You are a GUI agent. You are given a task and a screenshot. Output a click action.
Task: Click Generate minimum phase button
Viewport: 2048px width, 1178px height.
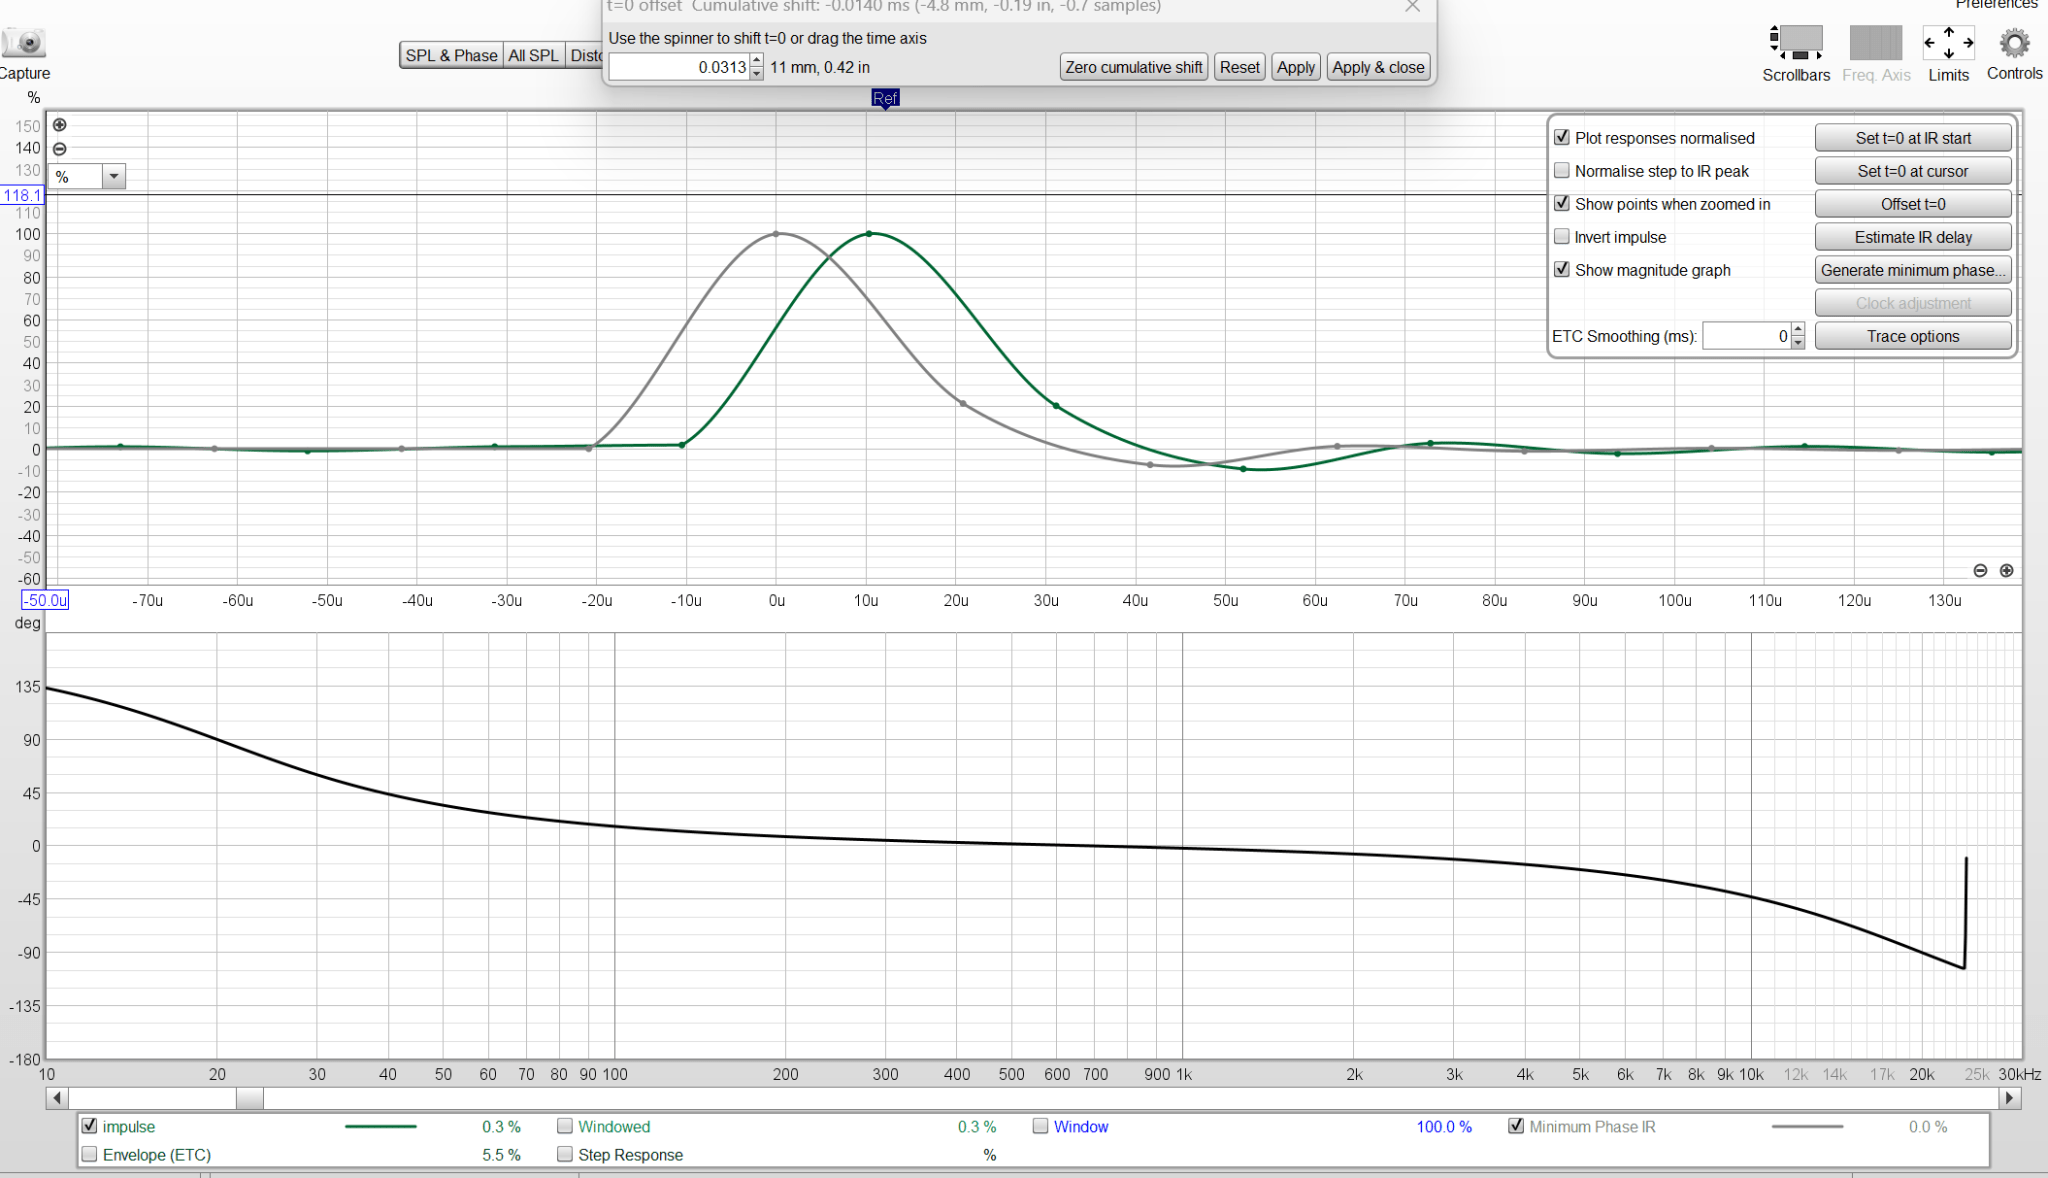[1913, 270]
